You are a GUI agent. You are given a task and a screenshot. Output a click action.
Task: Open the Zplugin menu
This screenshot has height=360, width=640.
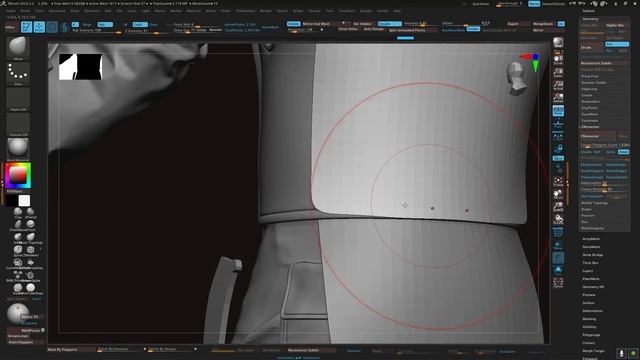[x=365, y=11]
